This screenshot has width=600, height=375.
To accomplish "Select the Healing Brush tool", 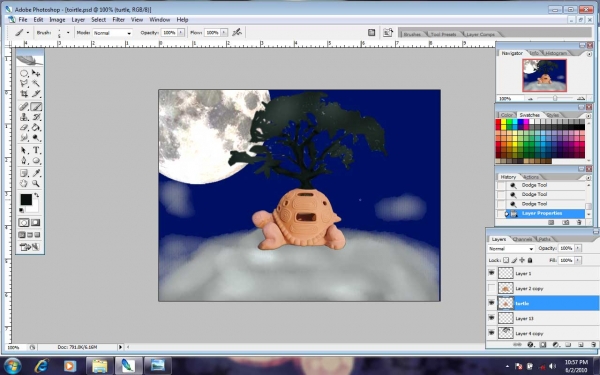I will 24,107.
